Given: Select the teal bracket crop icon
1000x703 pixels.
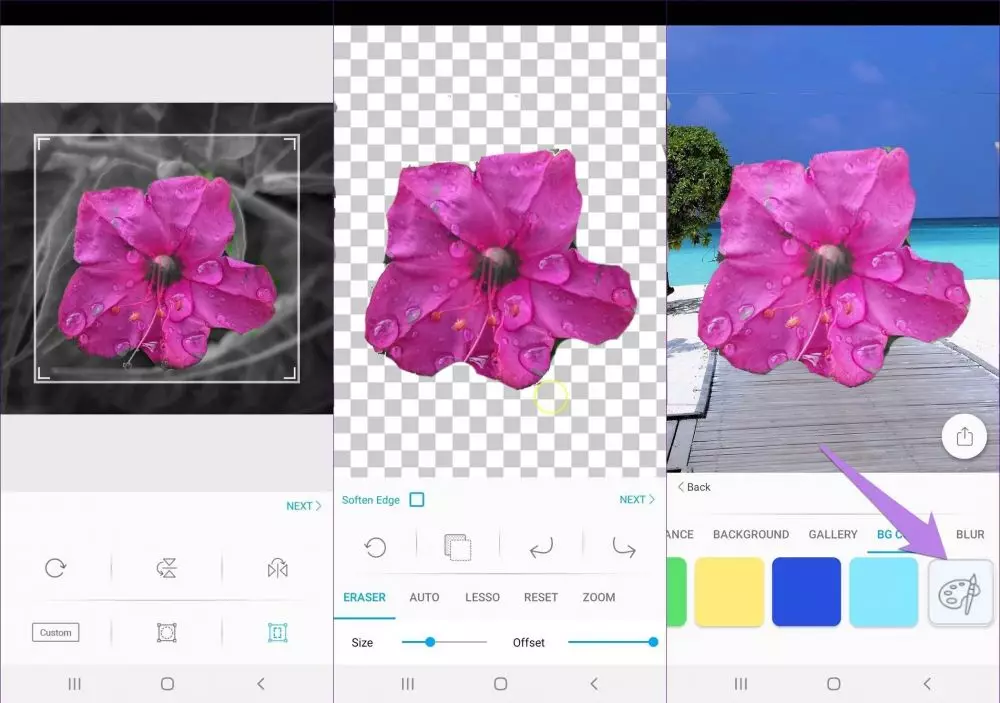Looking at the screenshot, I should point(277,632).
